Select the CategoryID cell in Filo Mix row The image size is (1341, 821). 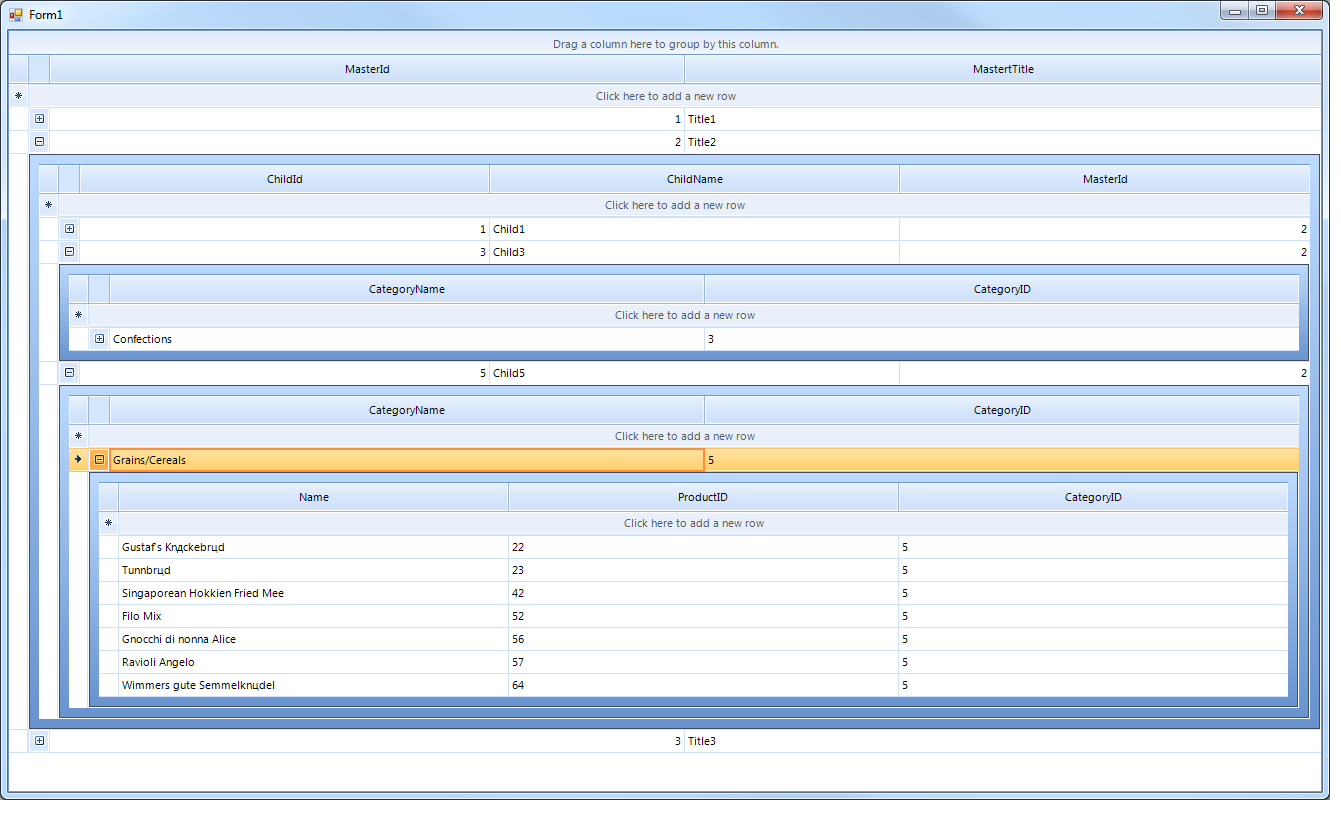(x=1093, y=616)
